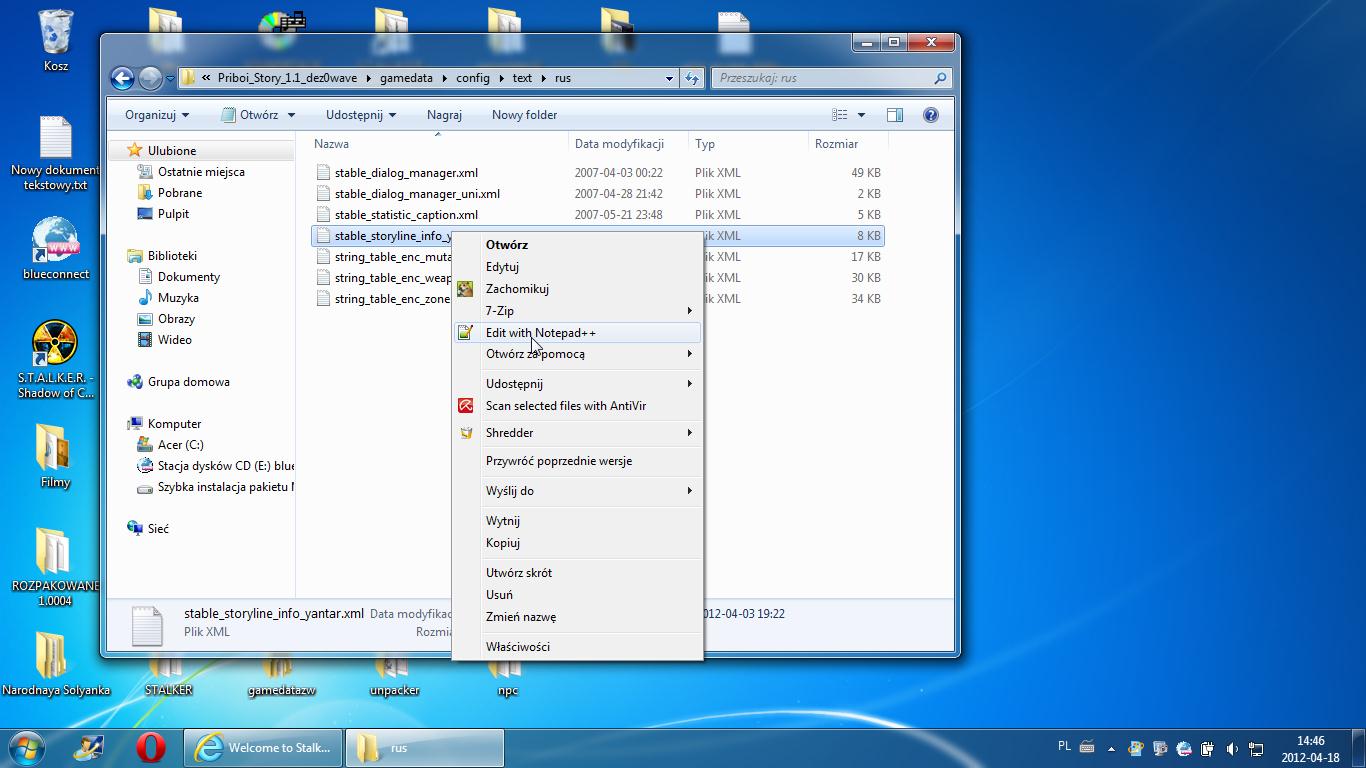
Task: Sort by Data modyfikacji column header
Action: click(x=628, y=144)
